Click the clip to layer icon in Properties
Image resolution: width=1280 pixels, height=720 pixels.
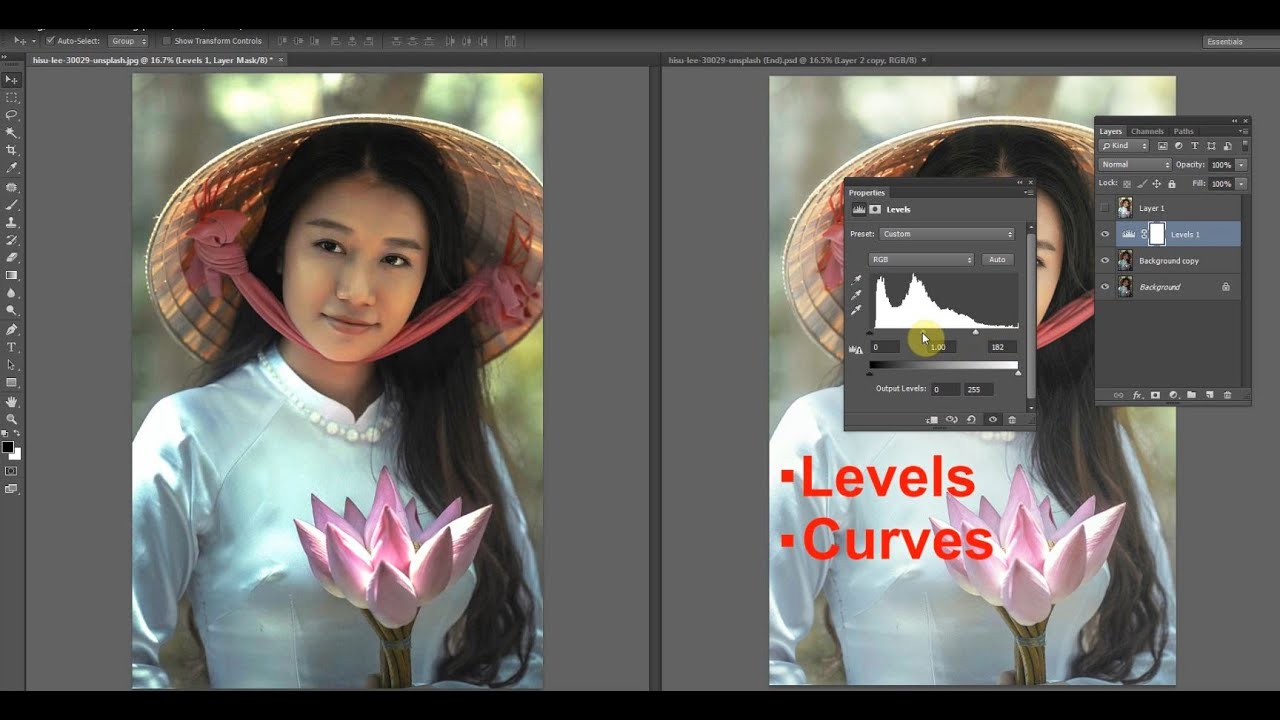click(x=932, y=420)
